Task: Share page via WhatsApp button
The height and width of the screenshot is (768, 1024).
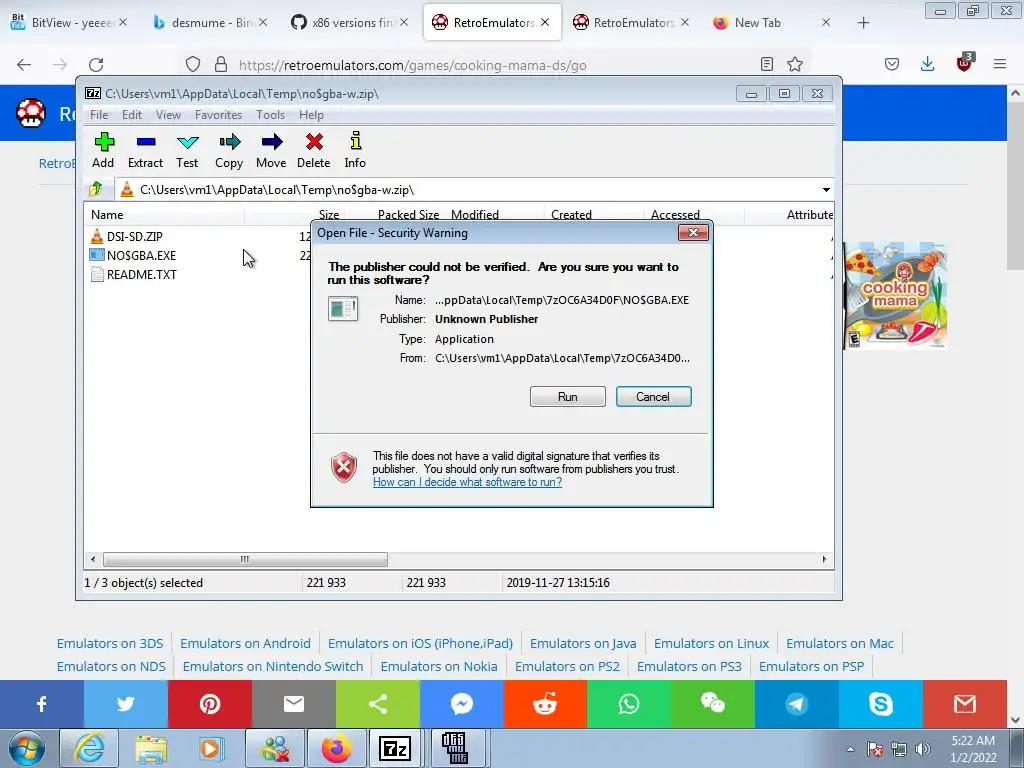Action: click(629, 704)
